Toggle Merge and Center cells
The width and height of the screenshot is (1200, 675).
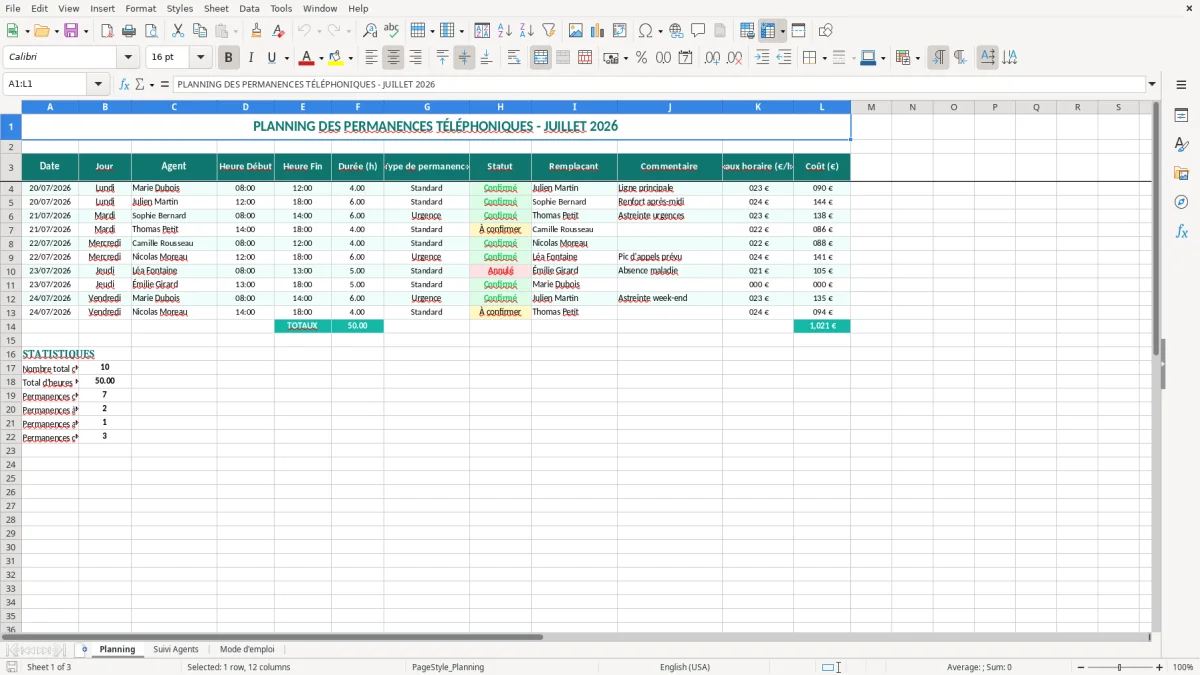pyautogui.click(x=541, y=58)
